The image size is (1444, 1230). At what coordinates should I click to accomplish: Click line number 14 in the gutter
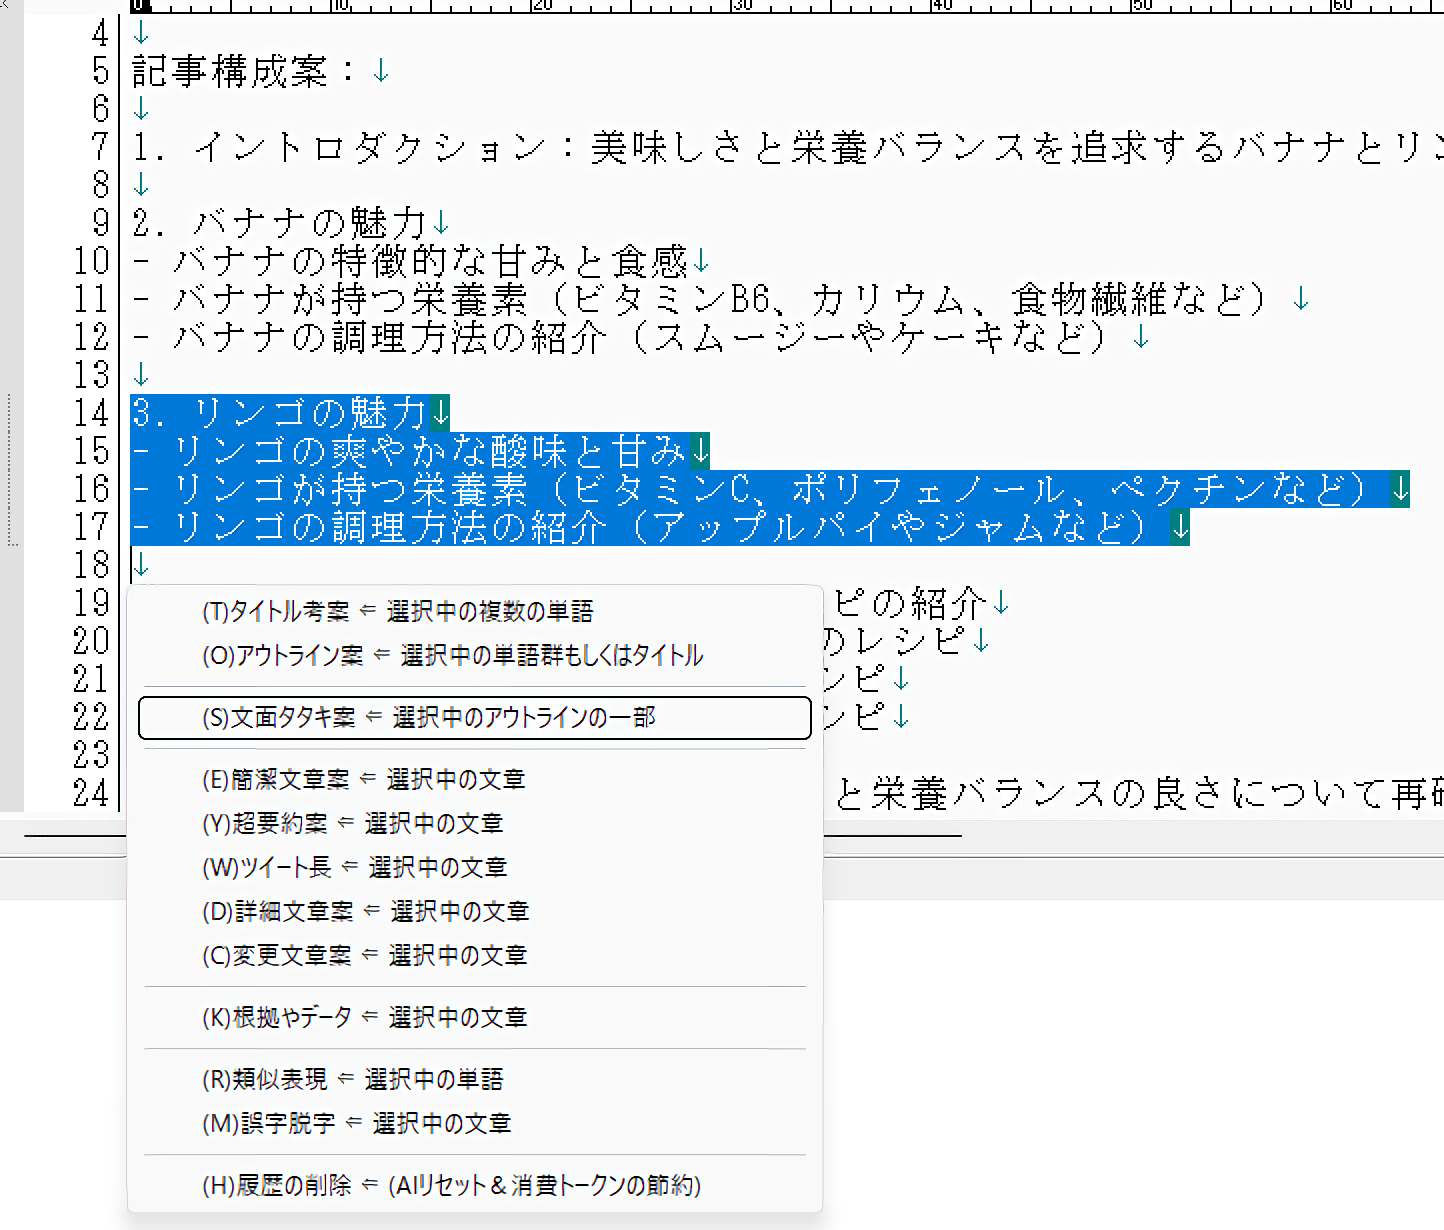[x=91, y=413]
